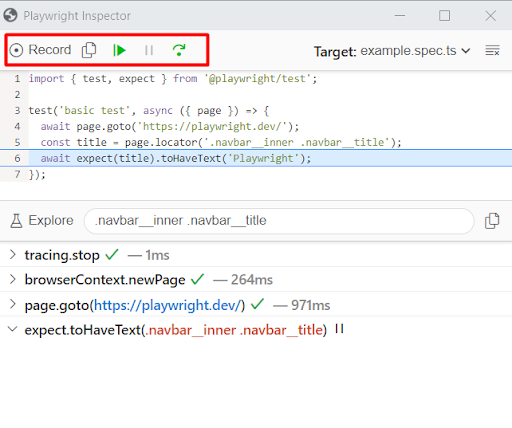
Task: Click code line 5 const title locator
Action: point(221,143)
